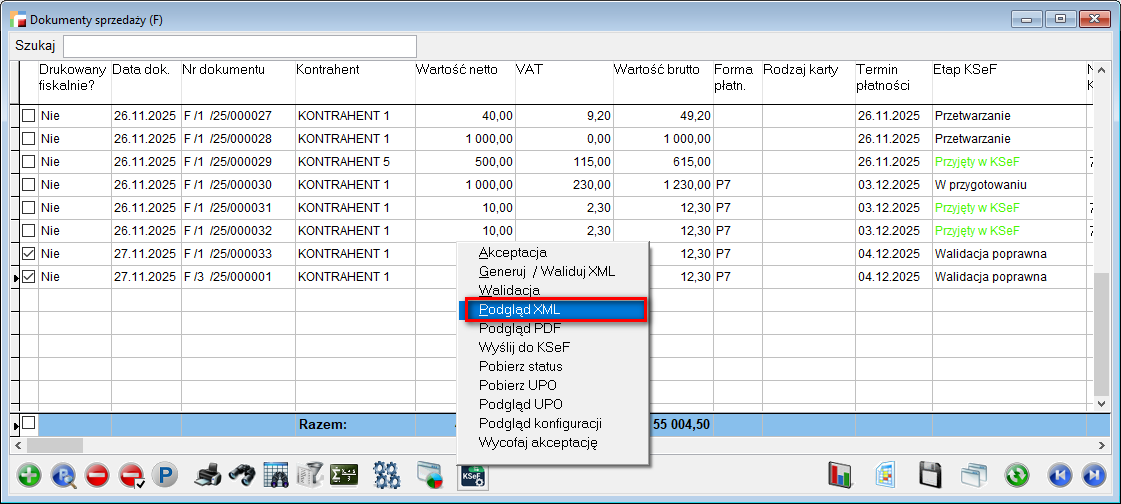Click the Wartość brutto column header
The image size is (1121, 504).
pos(655,70)
